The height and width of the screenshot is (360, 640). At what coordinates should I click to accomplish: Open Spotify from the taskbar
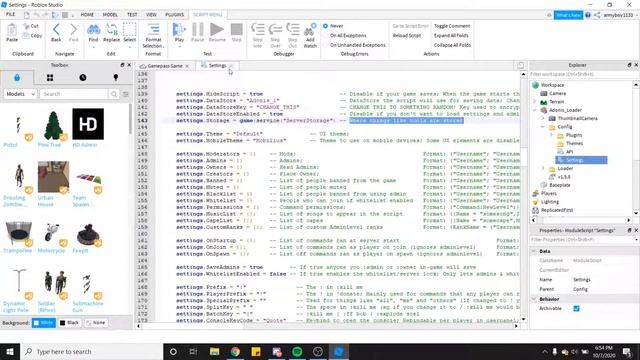click(297, 351)
